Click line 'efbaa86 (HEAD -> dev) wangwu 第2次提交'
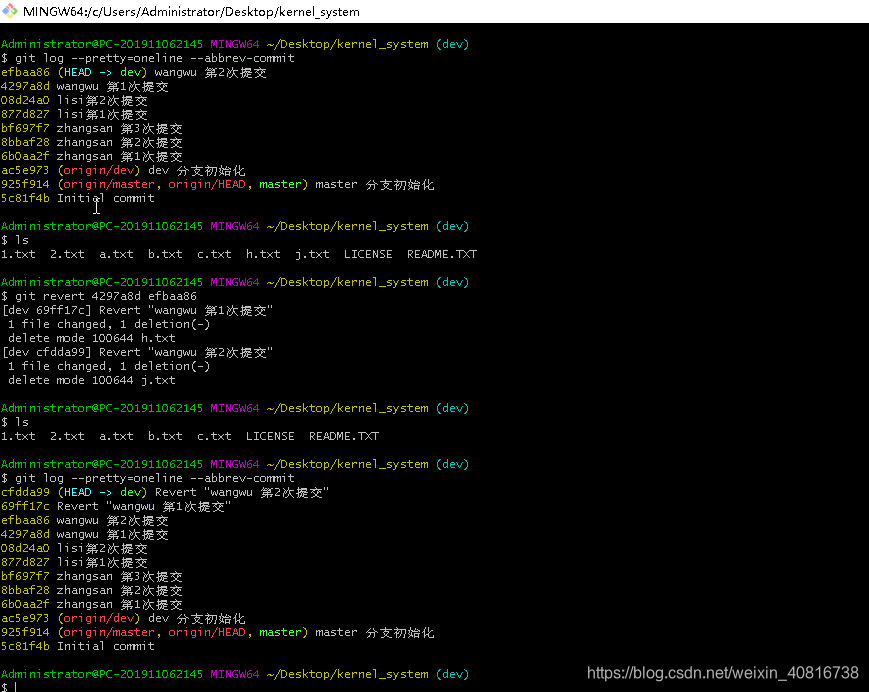869x692 pixels. pyautogui.click(x=134, y=73)
